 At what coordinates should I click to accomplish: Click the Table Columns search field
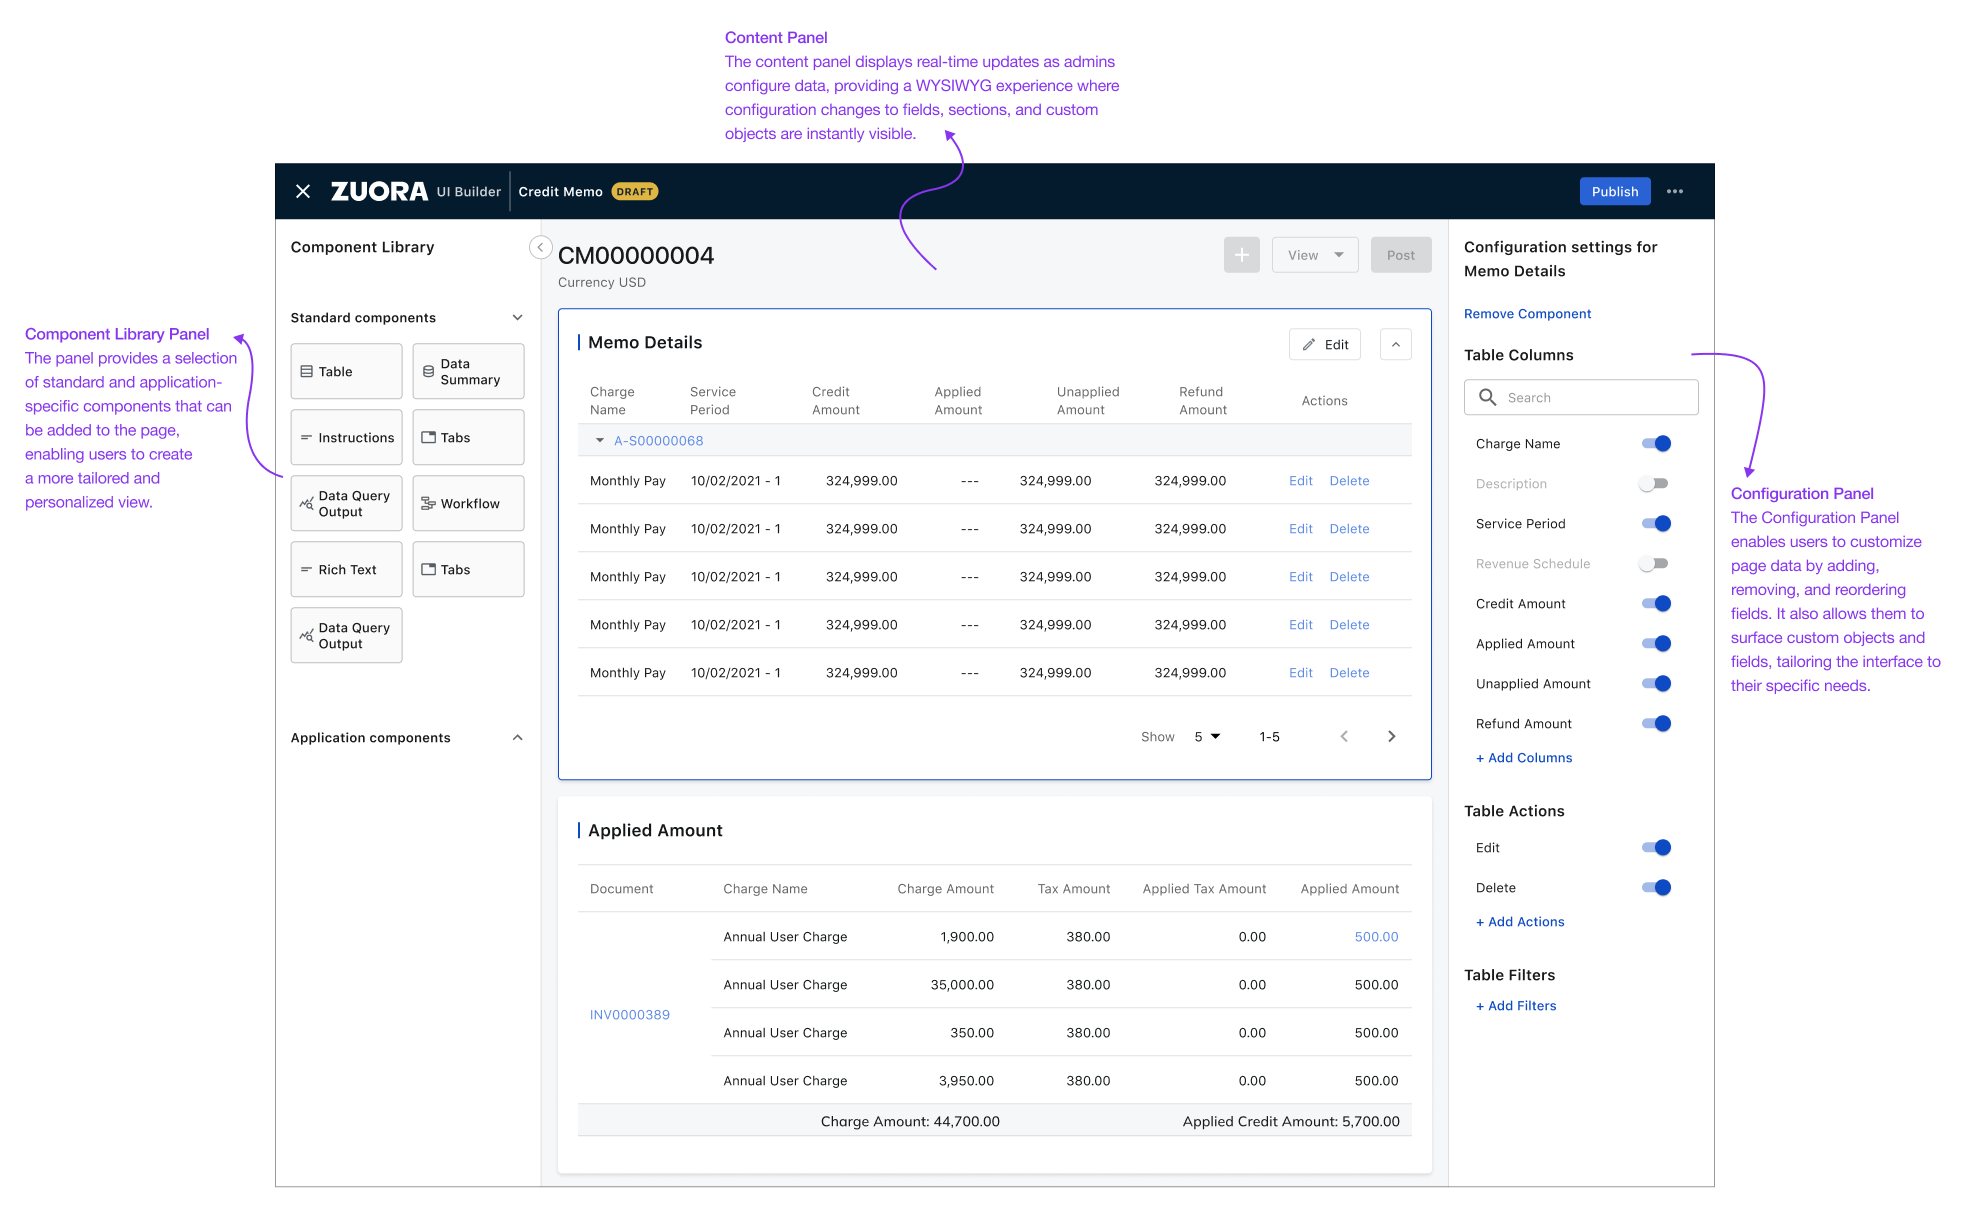1581,397
